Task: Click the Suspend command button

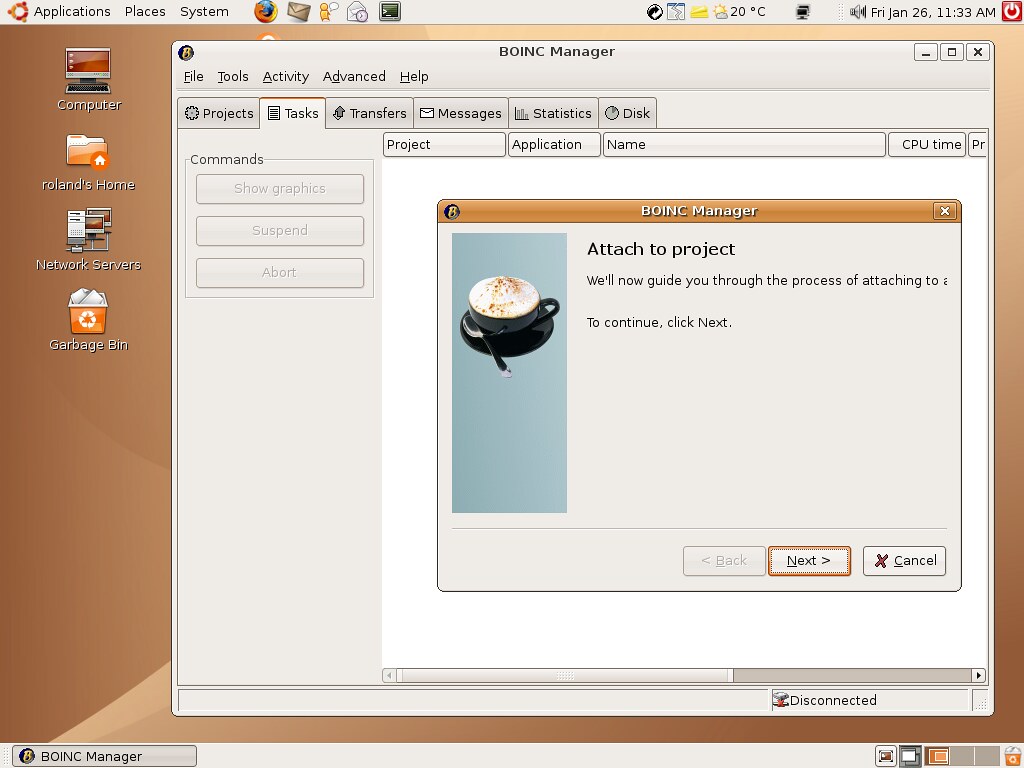Action: pos(280,231)
